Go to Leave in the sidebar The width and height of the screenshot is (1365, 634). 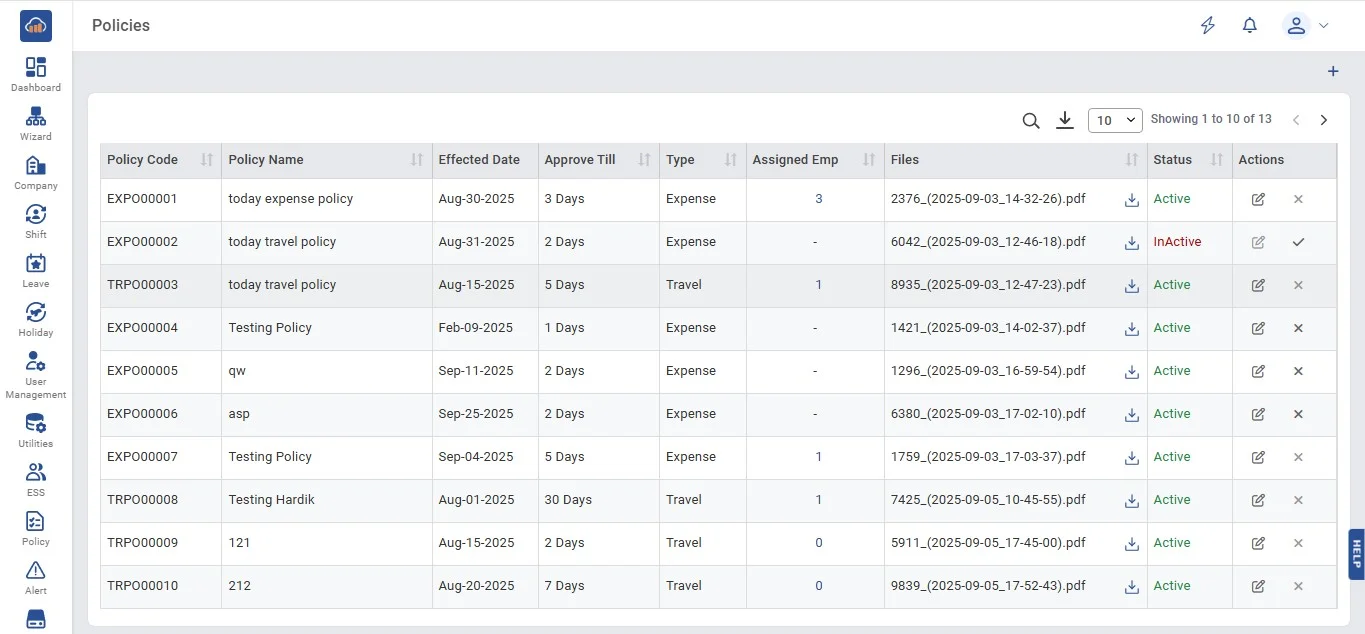(36, 270)
